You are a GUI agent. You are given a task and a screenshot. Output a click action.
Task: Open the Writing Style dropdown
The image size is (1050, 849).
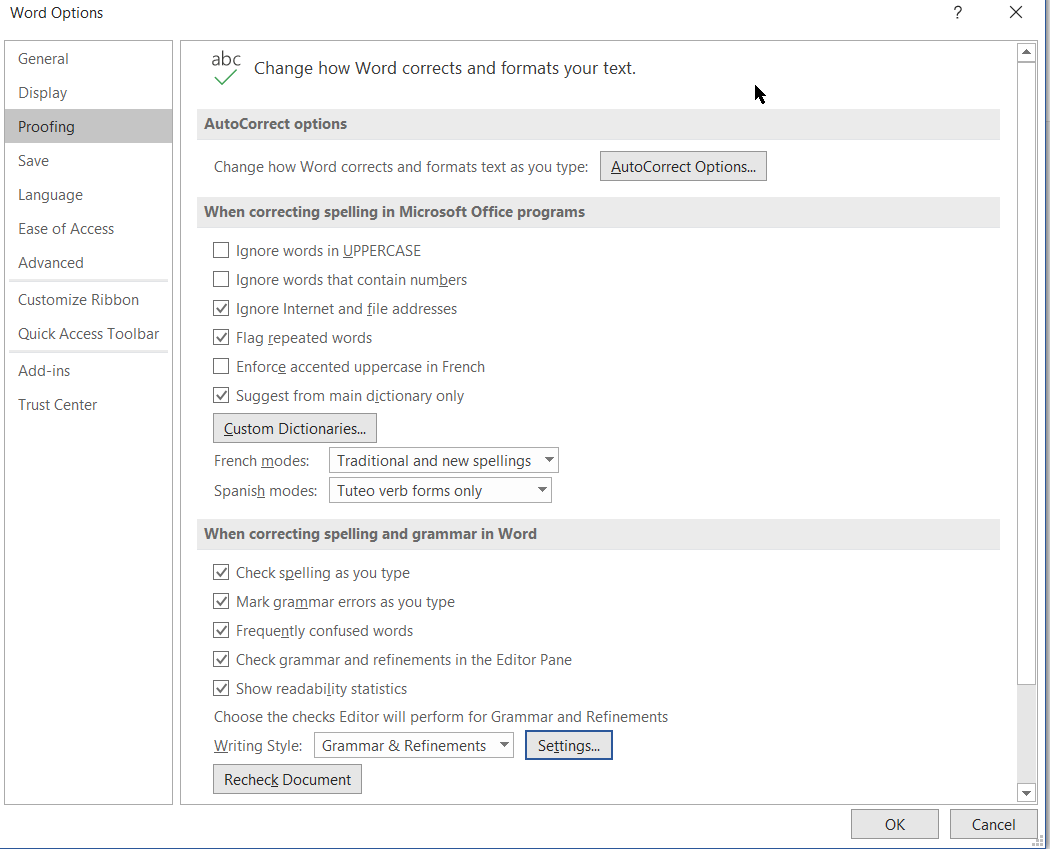(414, 745)
